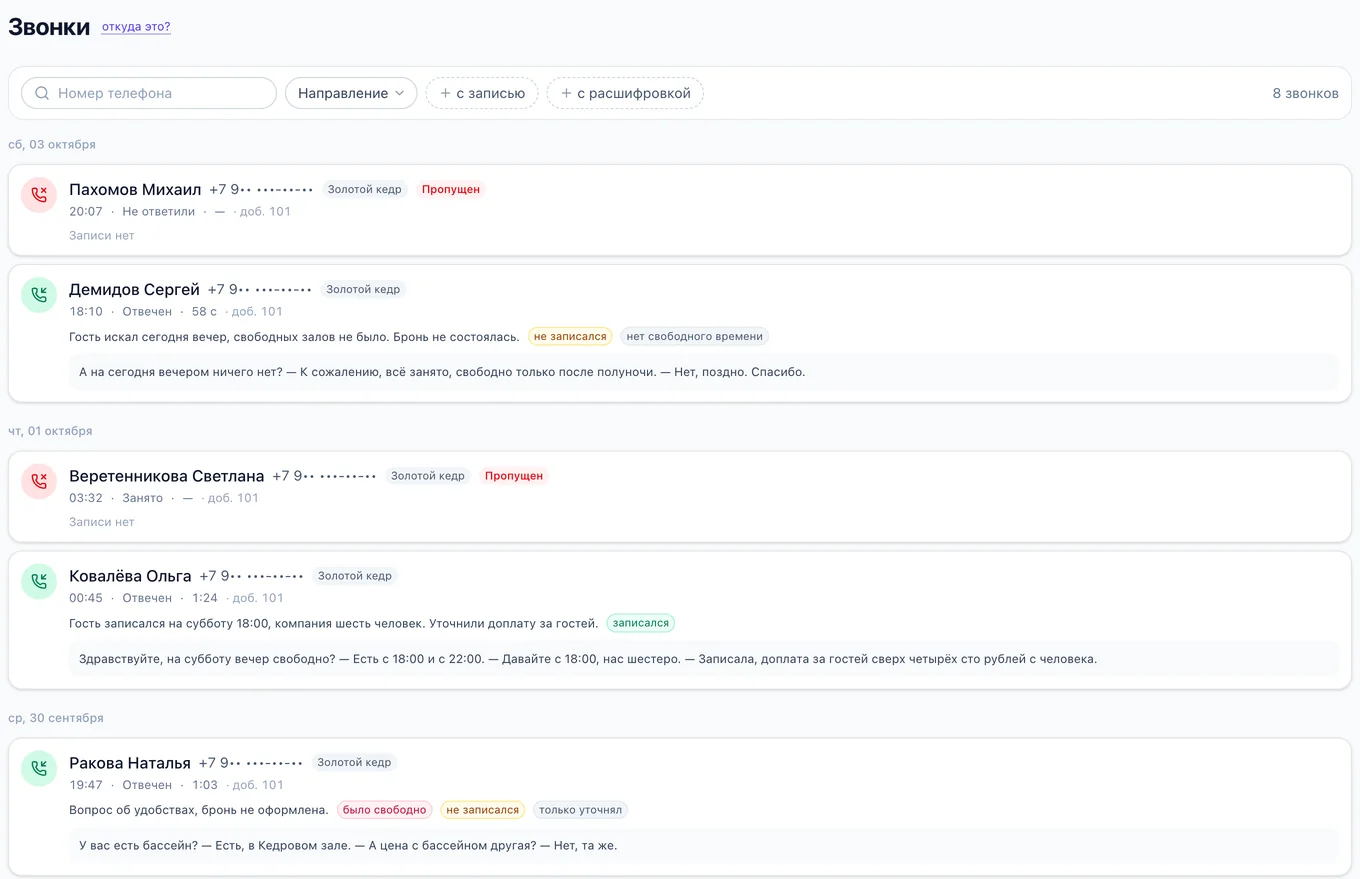Toggle the «с записью» filter chip

pos(482,93)
